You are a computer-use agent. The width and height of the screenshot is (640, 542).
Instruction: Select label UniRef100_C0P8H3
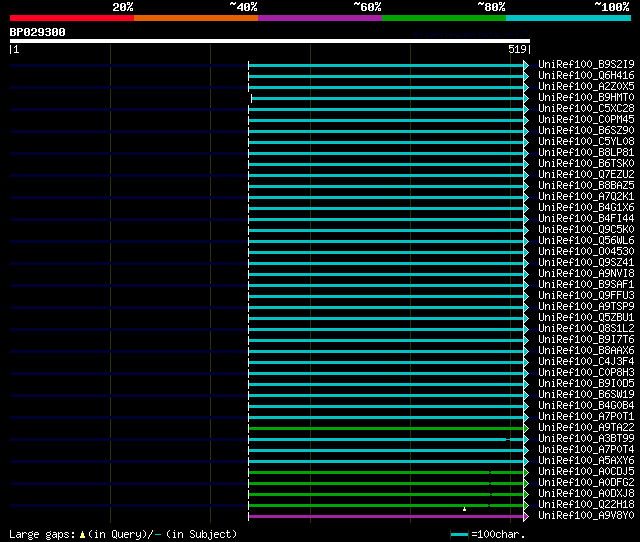586,373
